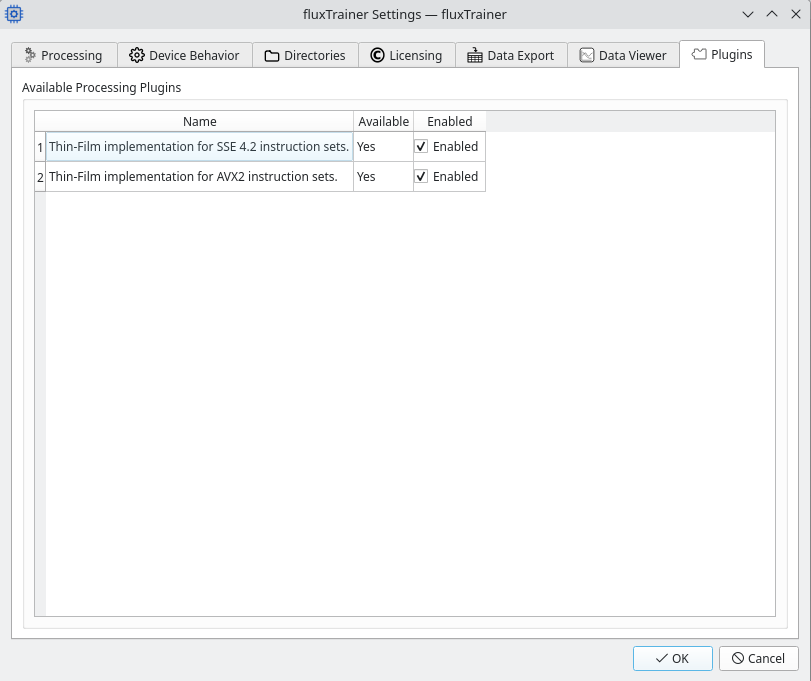Click the gears icon on Processing tab

pyautogui.click(x=30, y=55)
